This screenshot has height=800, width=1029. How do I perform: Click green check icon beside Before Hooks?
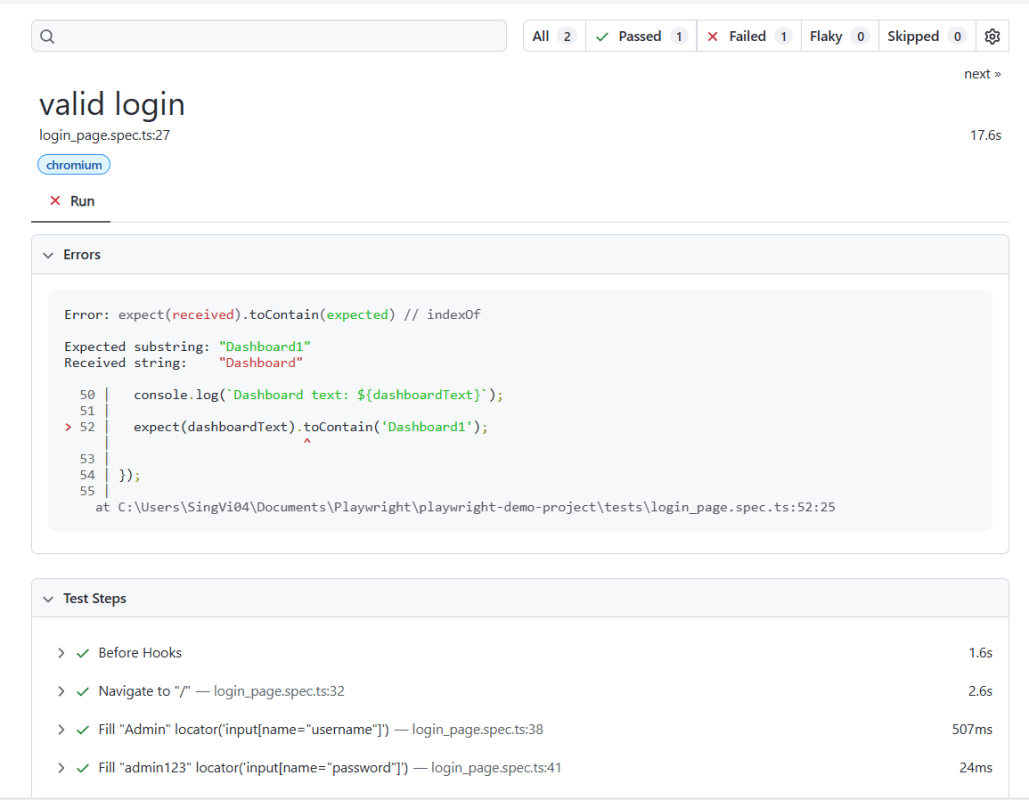(83, 653)
